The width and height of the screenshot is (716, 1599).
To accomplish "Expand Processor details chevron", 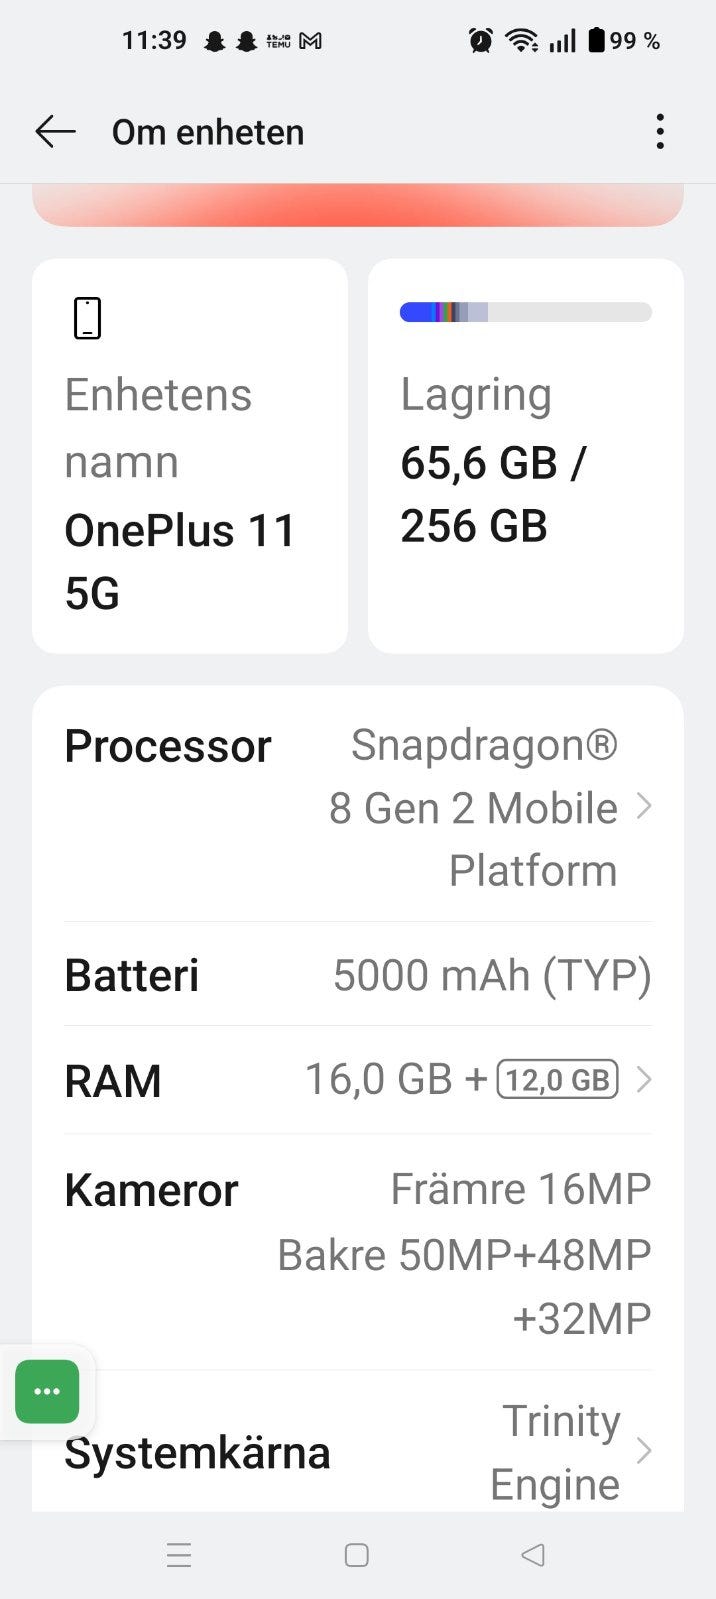I will tap(644, 806).
